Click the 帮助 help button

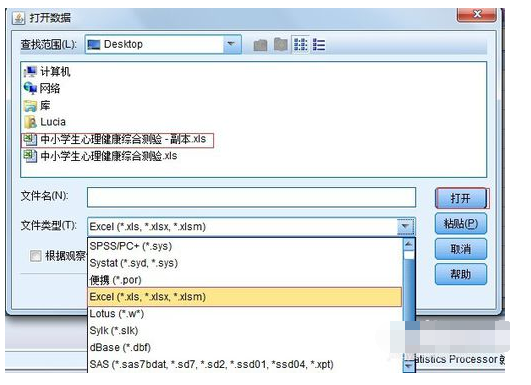click(x=461, y=274)
